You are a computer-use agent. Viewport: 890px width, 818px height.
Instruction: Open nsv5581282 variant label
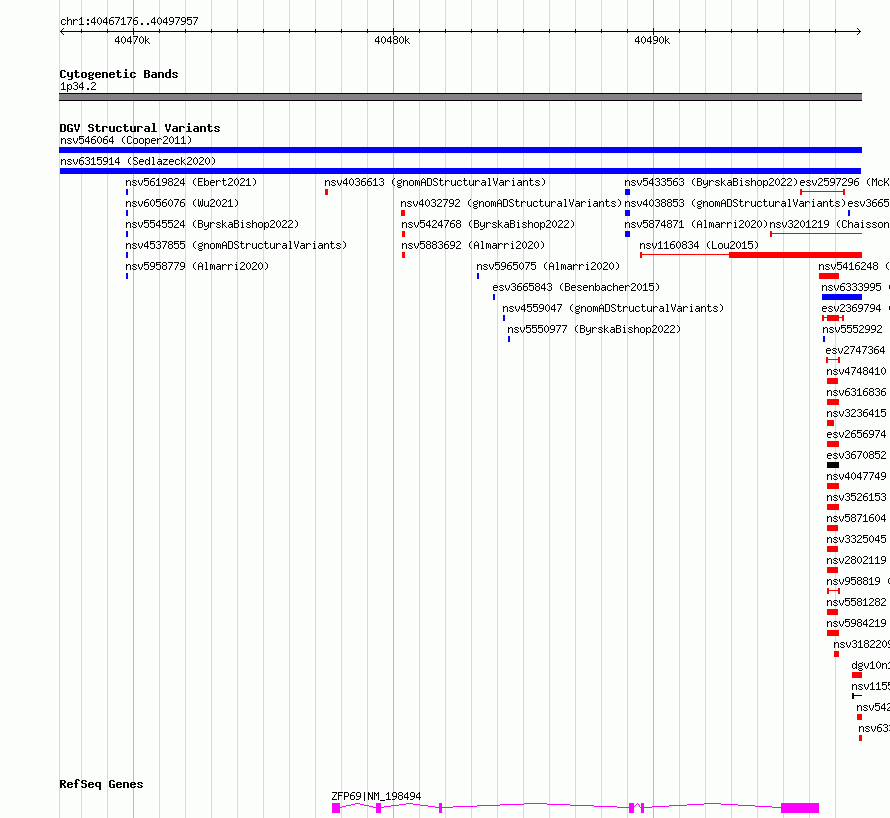(857, 602)
